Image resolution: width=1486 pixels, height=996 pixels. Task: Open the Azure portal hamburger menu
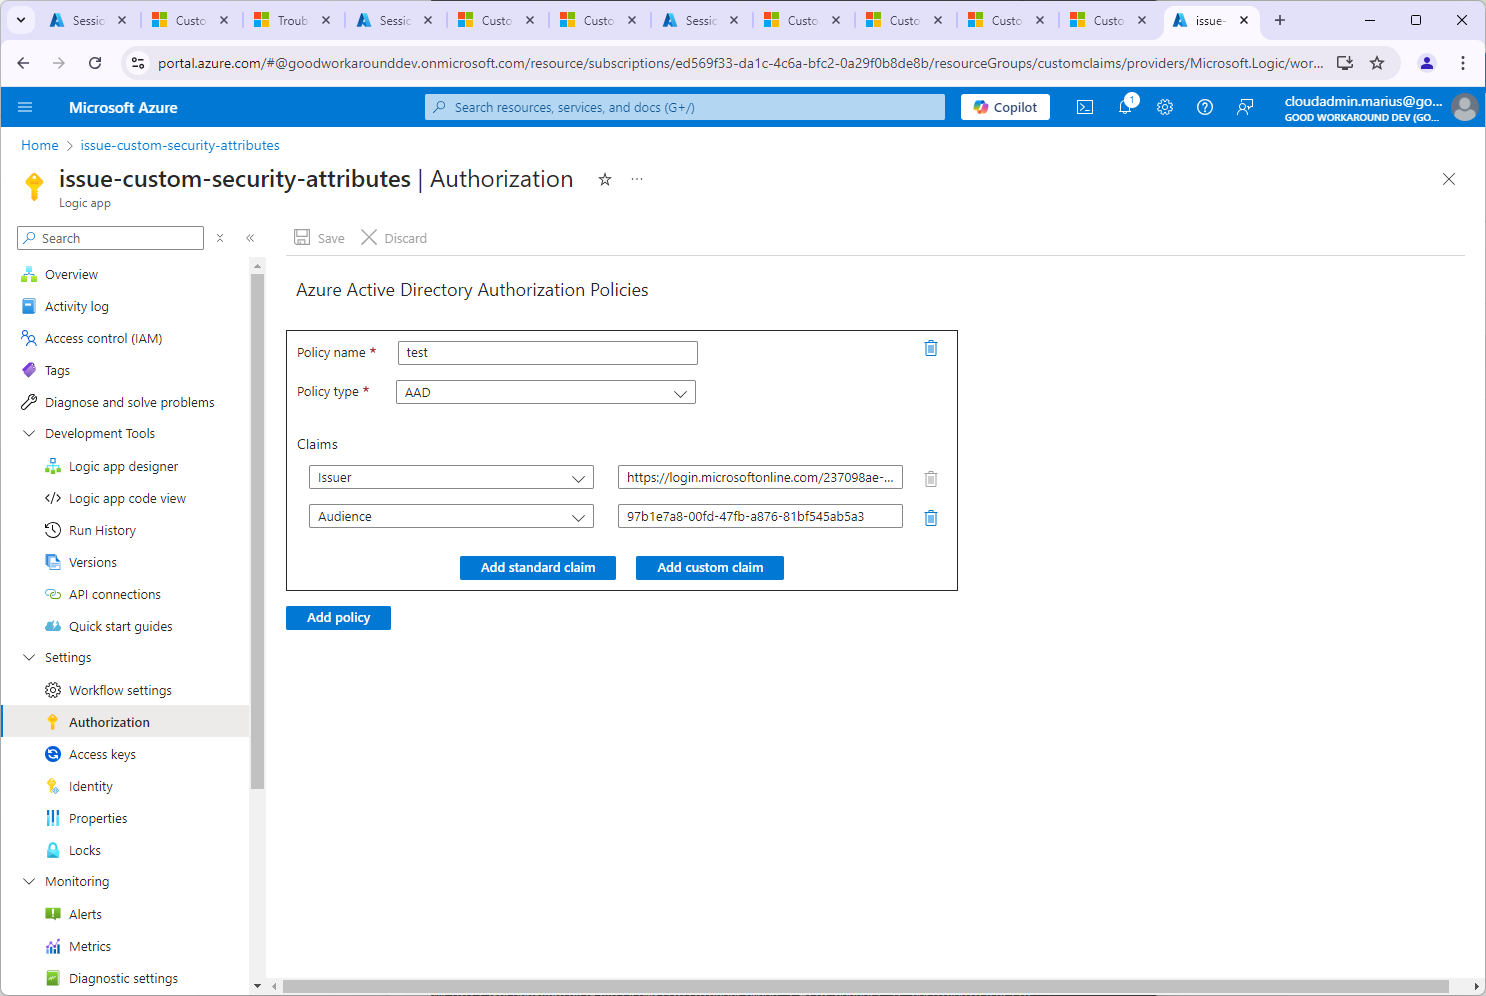[25, 107]
